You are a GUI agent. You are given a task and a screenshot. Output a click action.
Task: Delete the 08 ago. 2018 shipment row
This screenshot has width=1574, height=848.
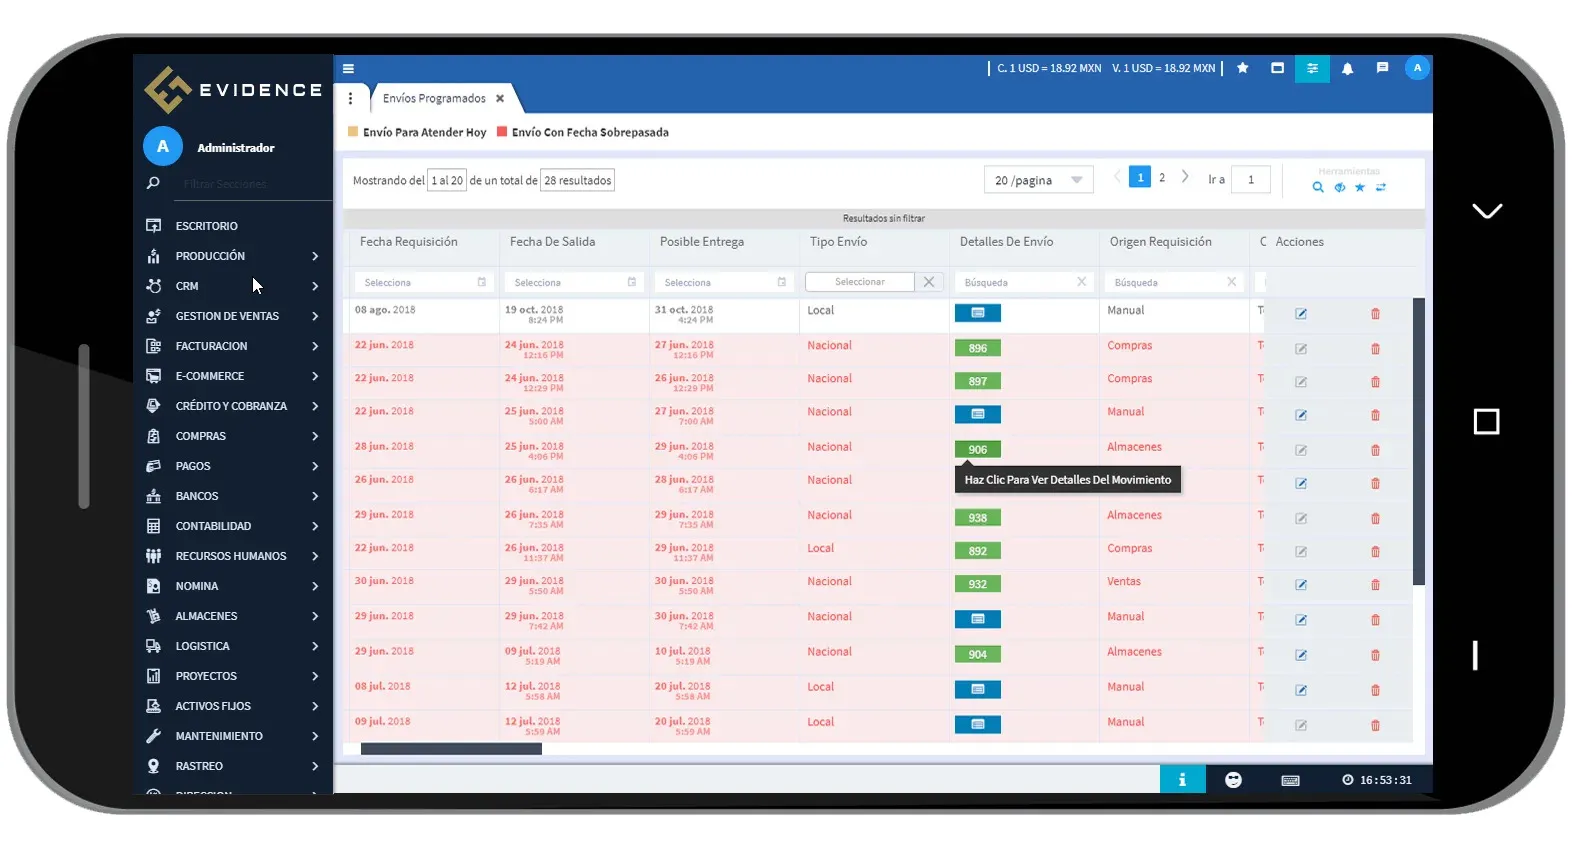pos(1375,313)
